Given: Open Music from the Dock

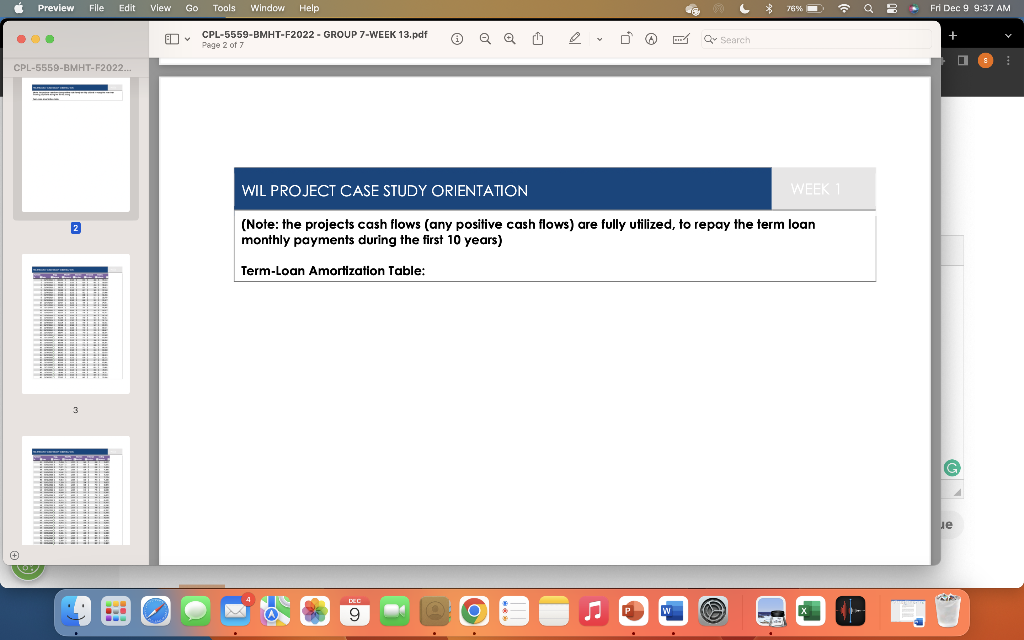Looking at the screenshot, I should coord(593,608).
